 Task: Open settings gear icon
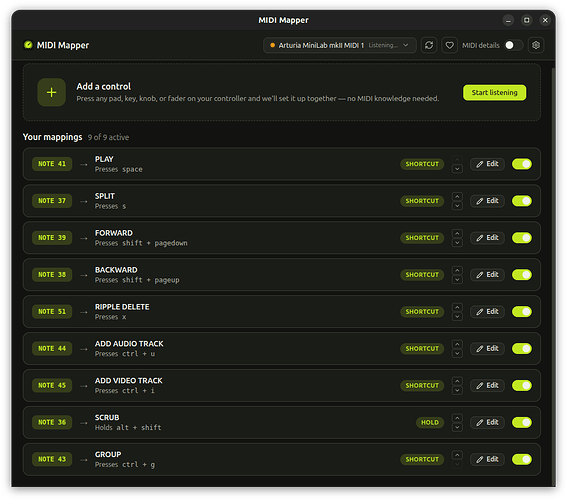pos(536,45)
